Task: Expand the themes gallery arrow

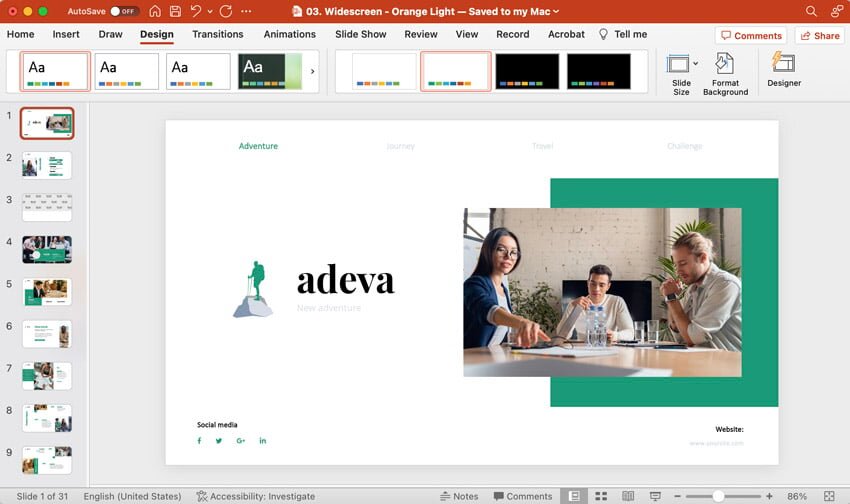Action: (x=312, y=72)
